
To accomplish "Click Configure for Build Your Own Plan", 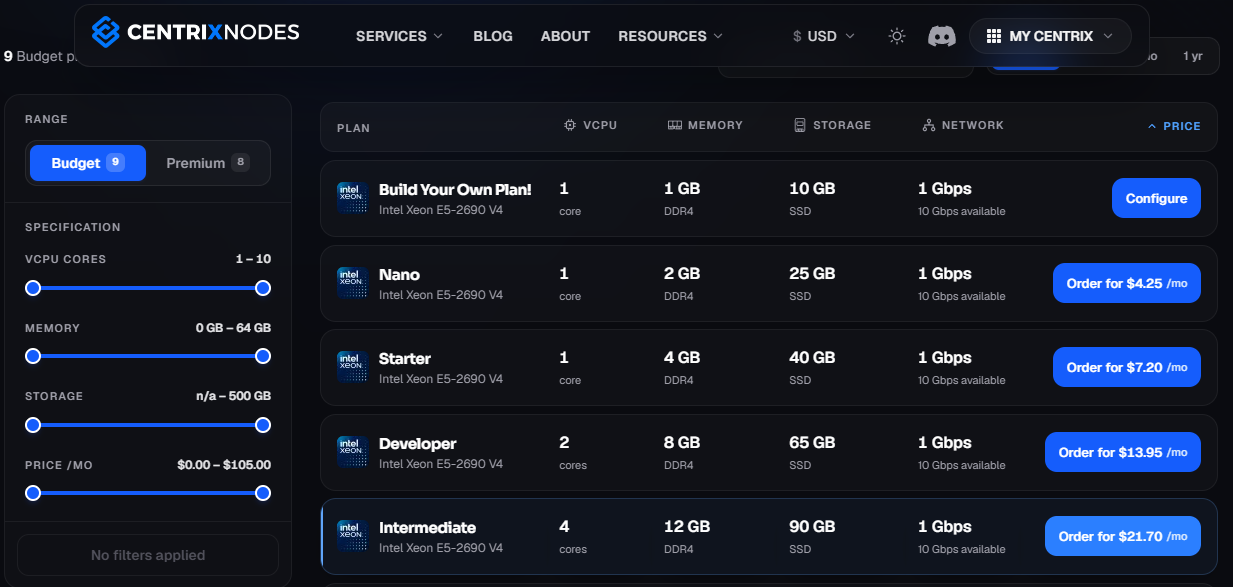I will tap(1156, 198).
